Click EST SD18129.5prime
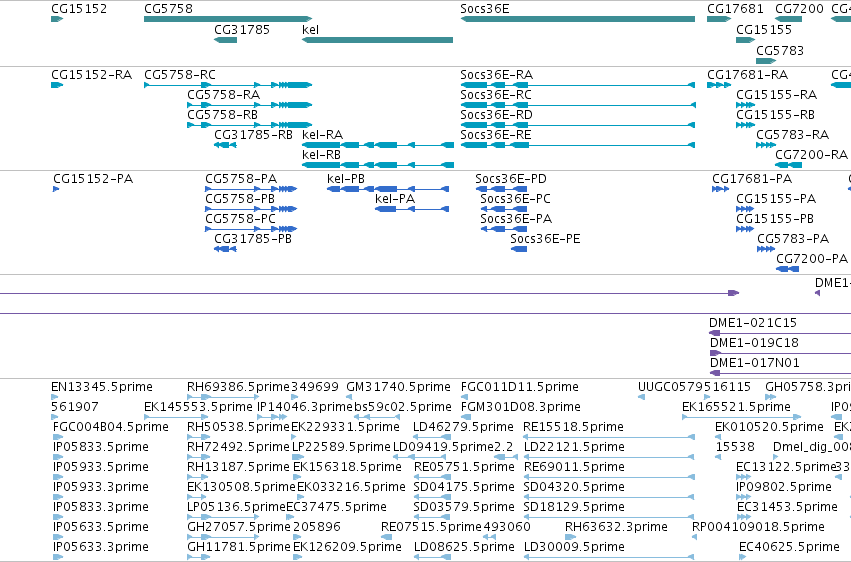Viewport: 851px width, 562px height. 609,518
